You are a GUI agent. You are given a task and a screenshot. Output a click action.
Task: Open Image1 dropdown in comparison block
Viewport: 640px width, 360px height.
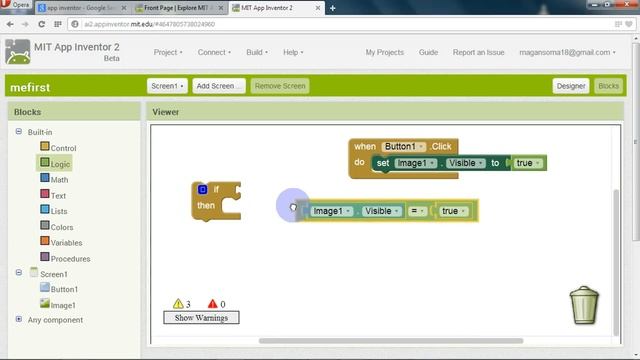[x=331, y=211]
